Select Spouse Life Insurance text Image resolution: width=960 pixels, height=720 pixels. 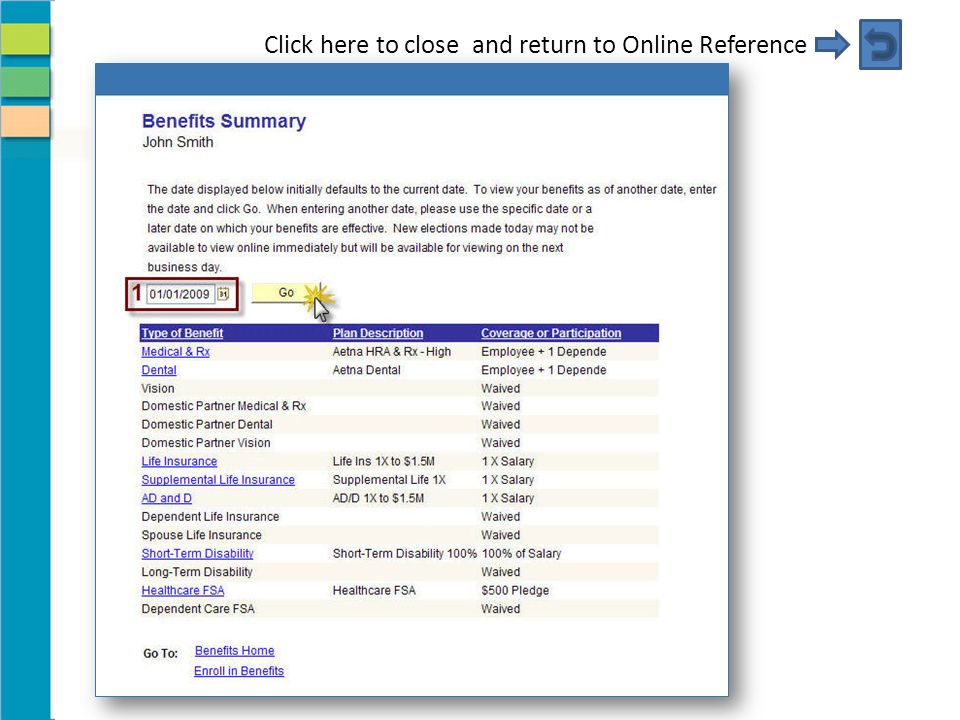coord(201,534)
